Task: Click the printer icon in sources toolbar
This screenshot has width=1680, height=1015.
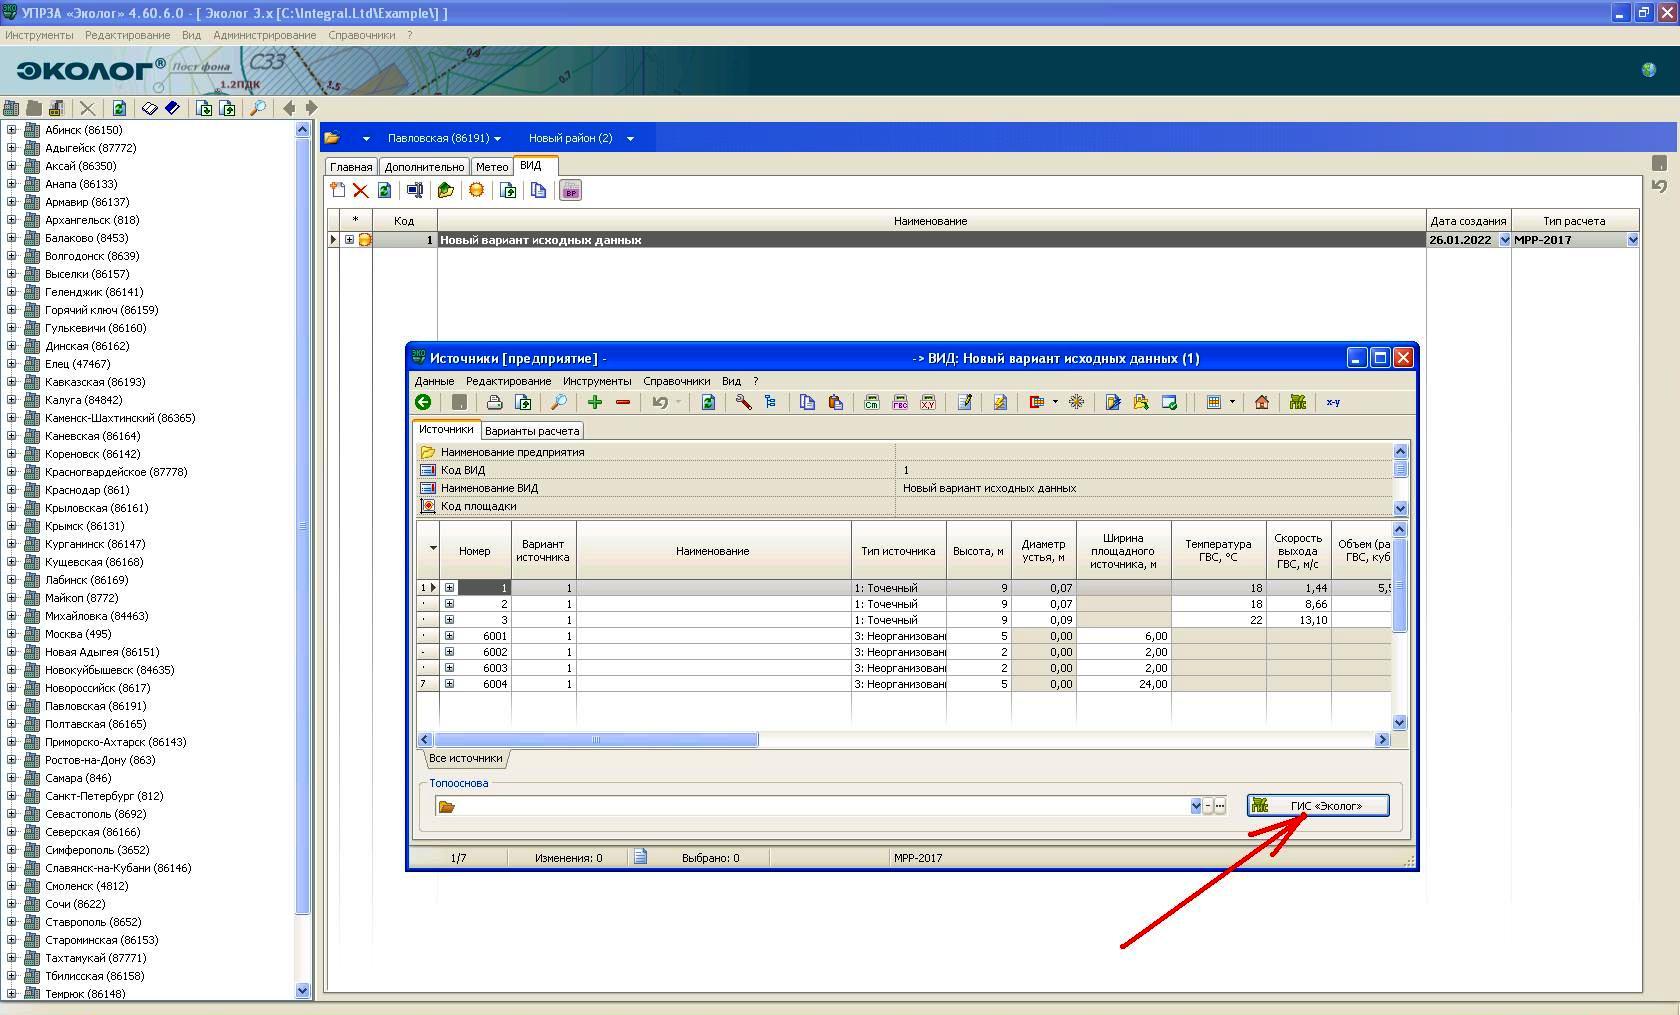Action: [x=494, y=402]
